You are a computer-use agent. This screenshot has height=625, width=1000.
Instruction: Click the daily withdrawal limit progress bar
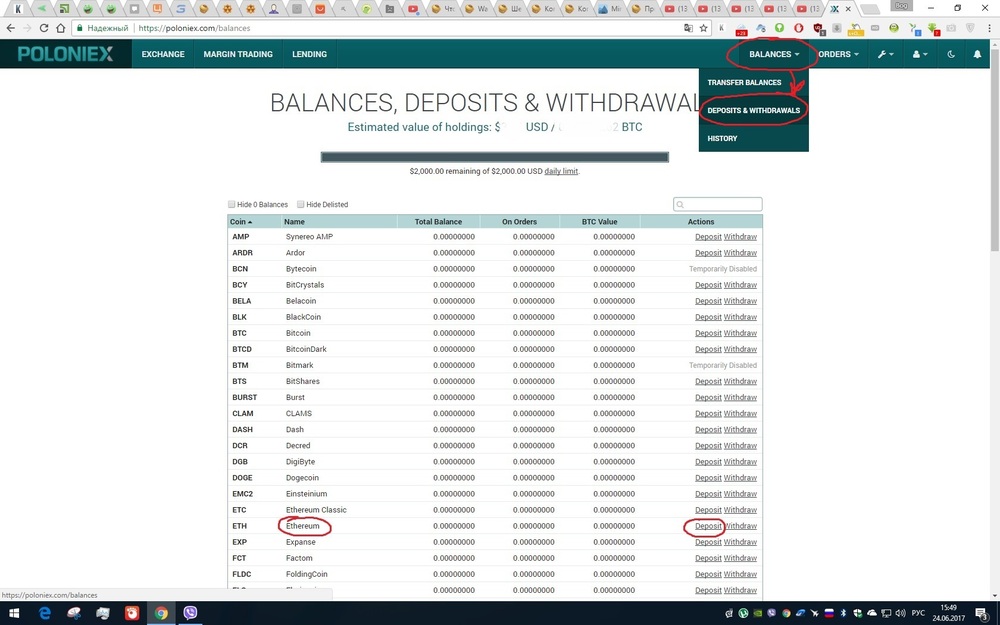[495, 157]
